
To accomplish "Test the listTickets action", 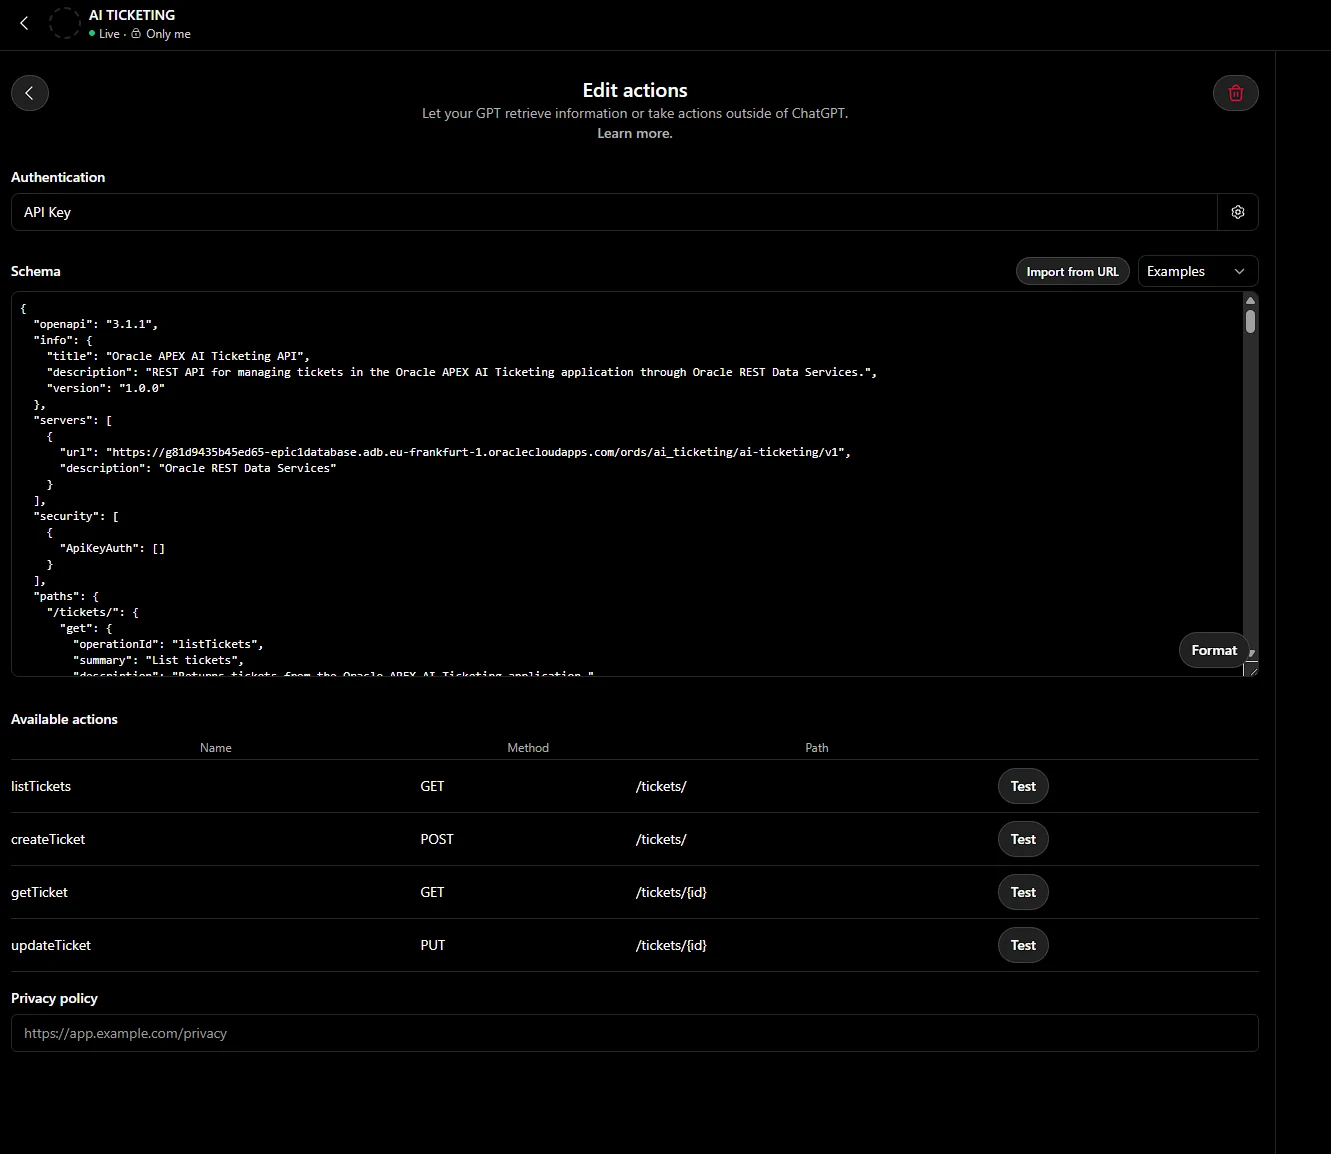I will [1023, 786].
